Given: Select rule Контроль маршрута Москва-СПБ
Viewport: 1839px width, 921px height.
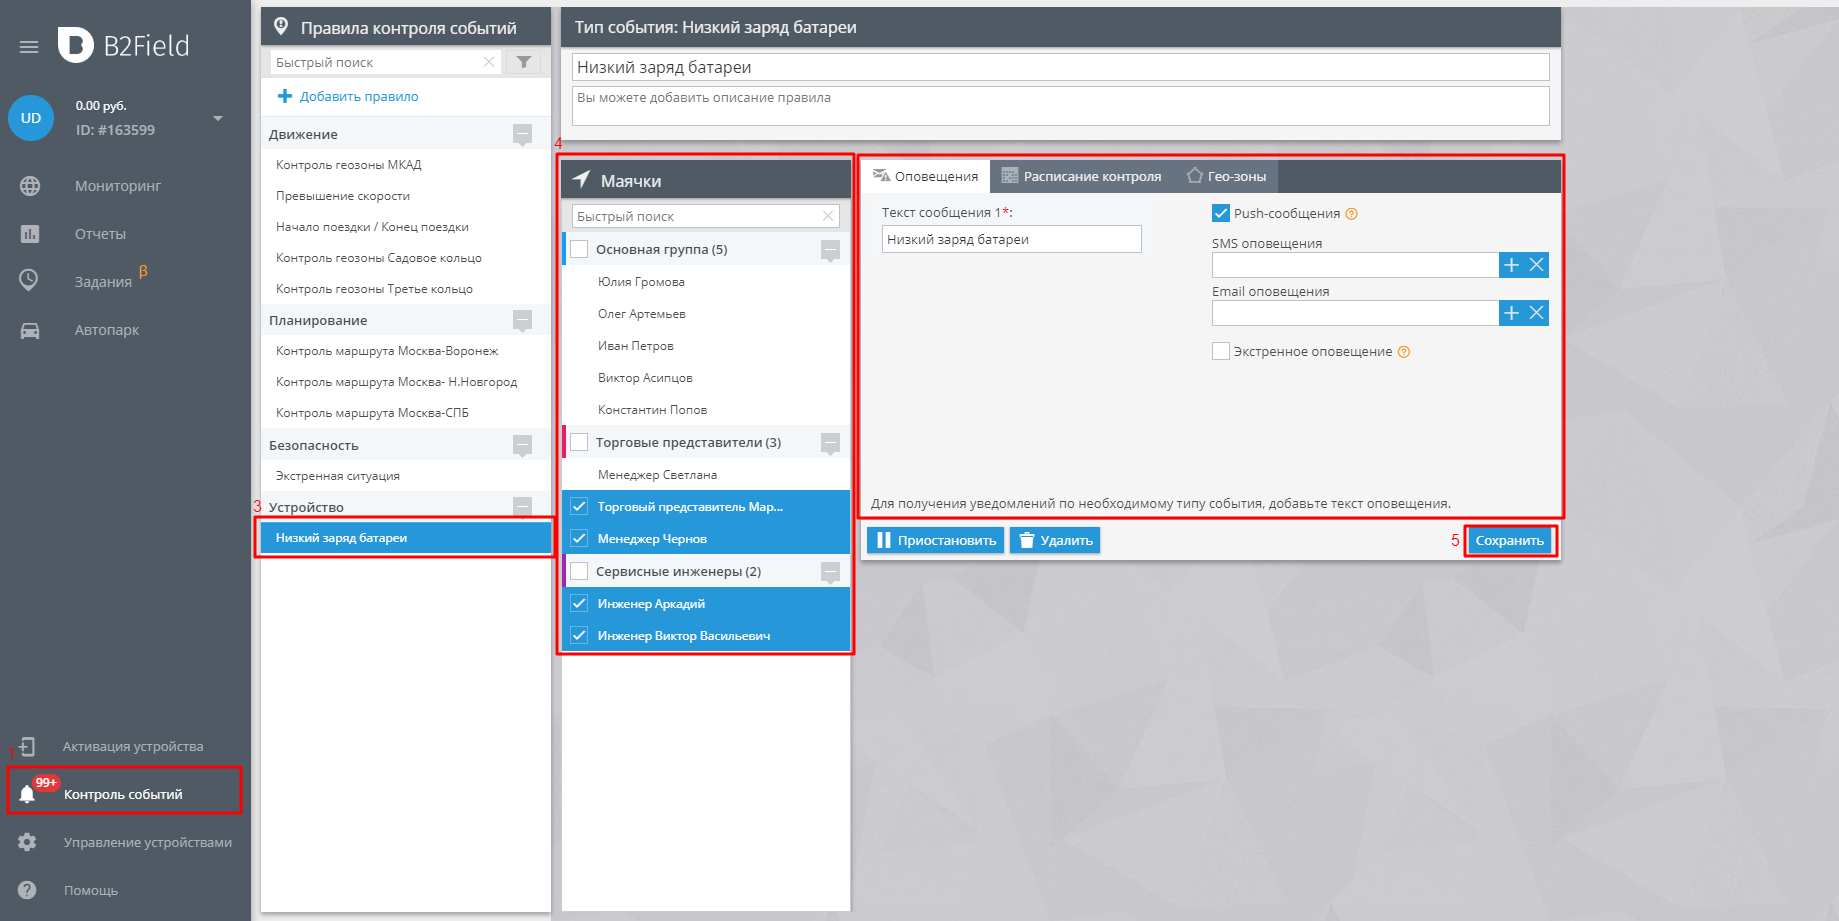Looking at the screenshot, I should [x=405, y=413].
